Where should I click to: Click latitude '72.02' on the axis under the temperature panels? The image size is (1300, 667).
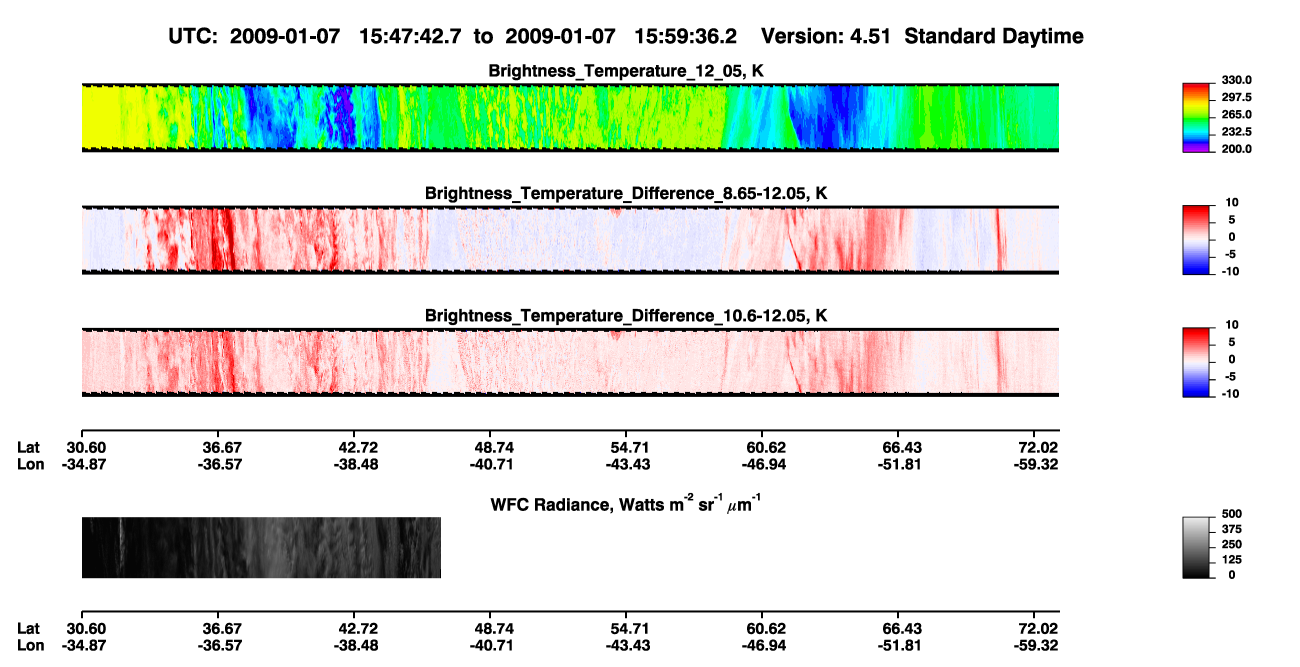click(x=1038, y=448)
